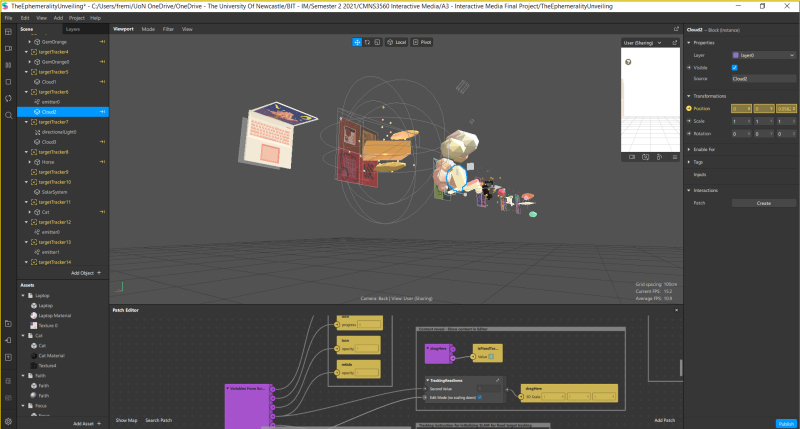Click the video camera icon in left sidebar

8,48
